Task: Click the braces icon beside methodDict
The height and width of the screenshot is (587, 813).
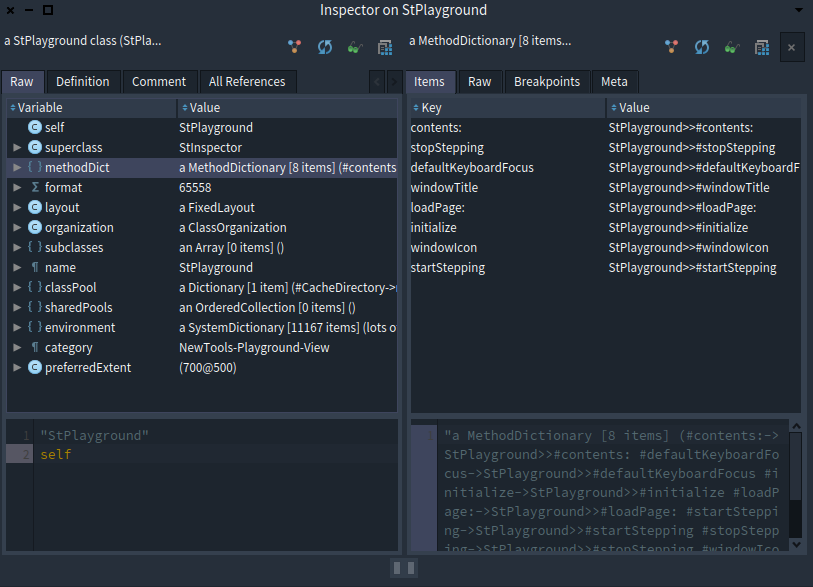Action: [35, 167]
